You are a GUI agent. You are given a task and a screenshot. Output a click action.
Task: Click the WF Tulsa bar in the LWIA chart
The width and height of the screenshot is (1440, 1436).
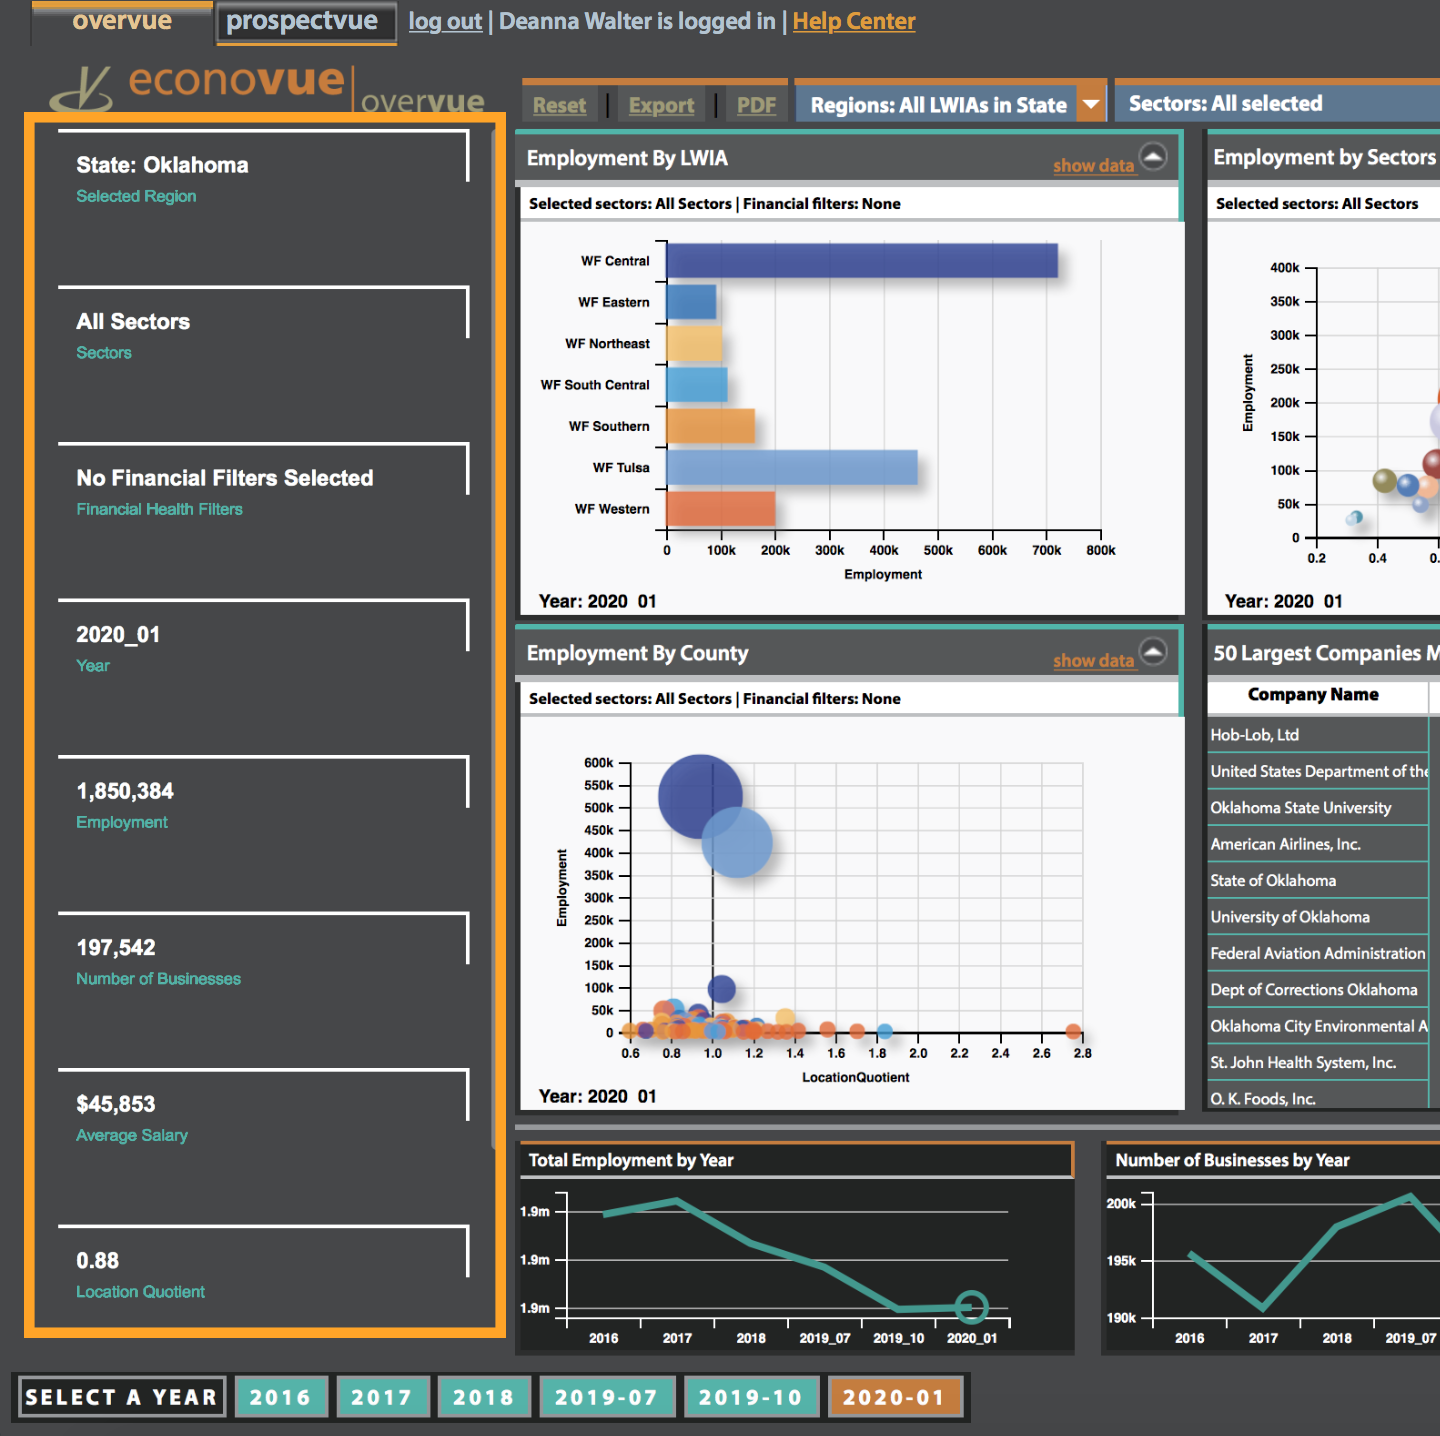point(790,467)
